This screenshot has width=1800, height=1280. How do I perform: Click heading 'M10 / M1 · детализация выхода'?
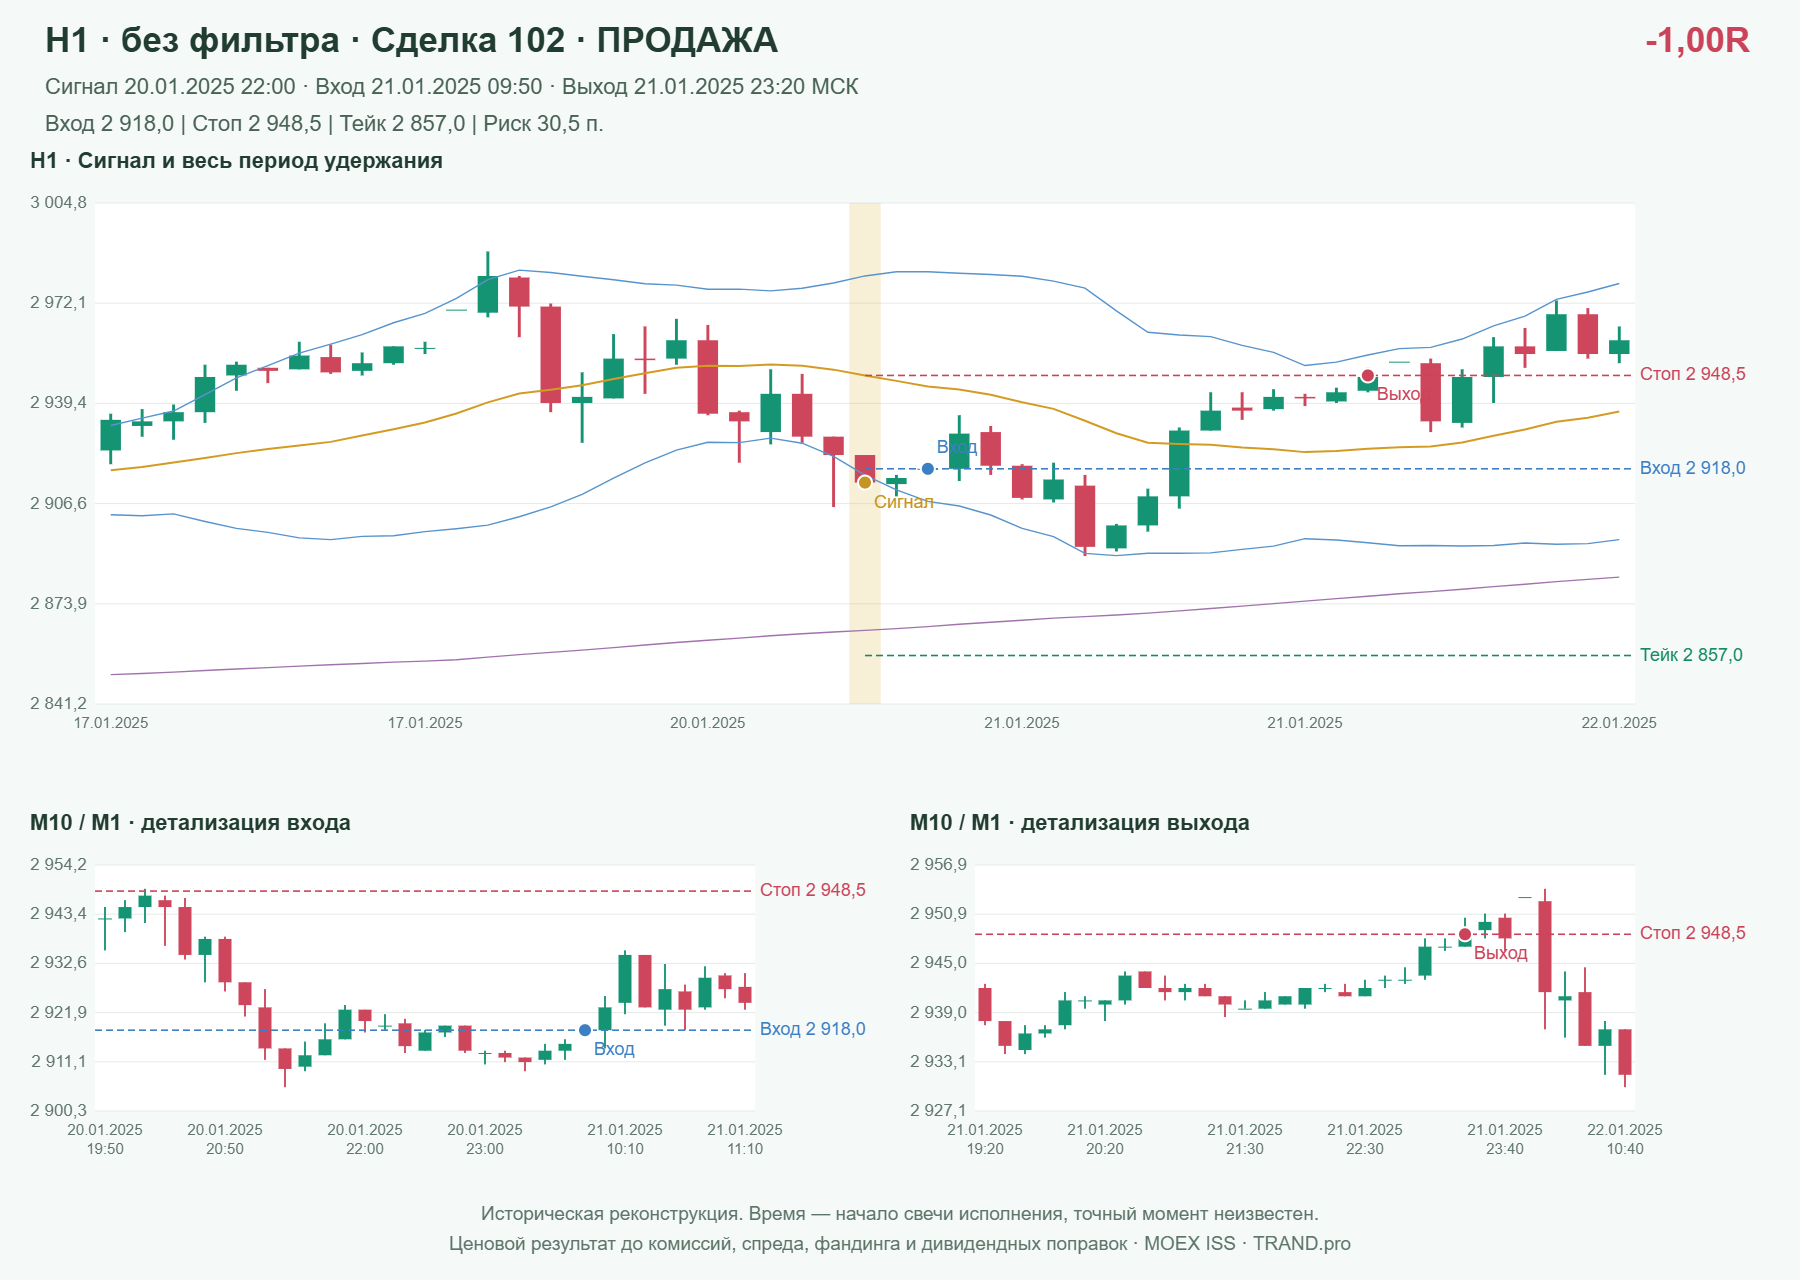click(1080, 823)
